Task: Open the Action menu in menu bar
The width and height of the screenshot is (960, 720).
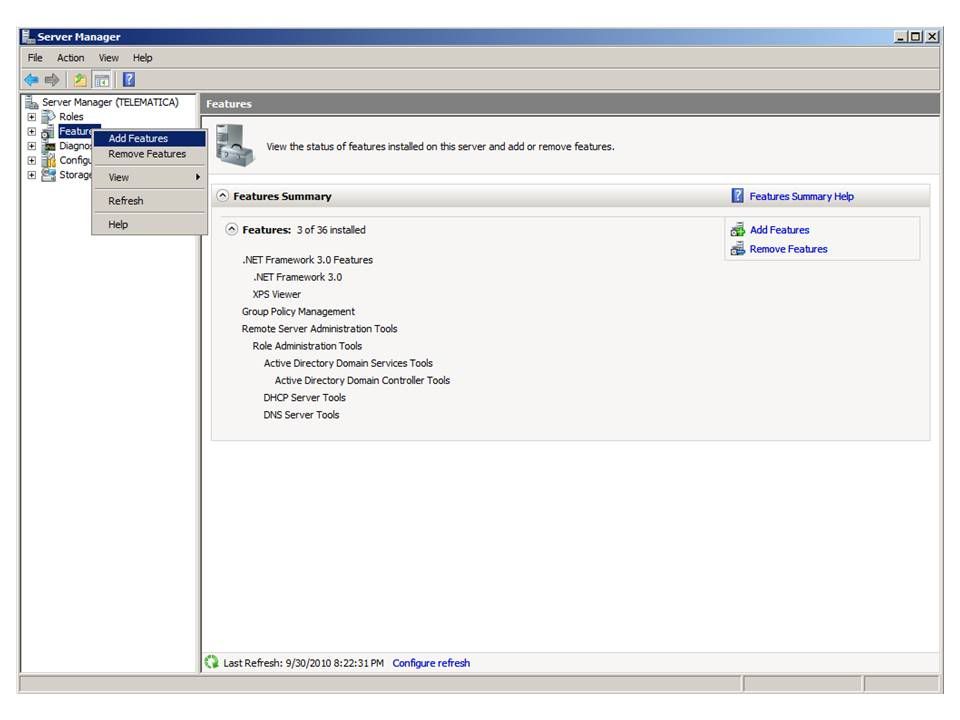Action: point(70,58)
